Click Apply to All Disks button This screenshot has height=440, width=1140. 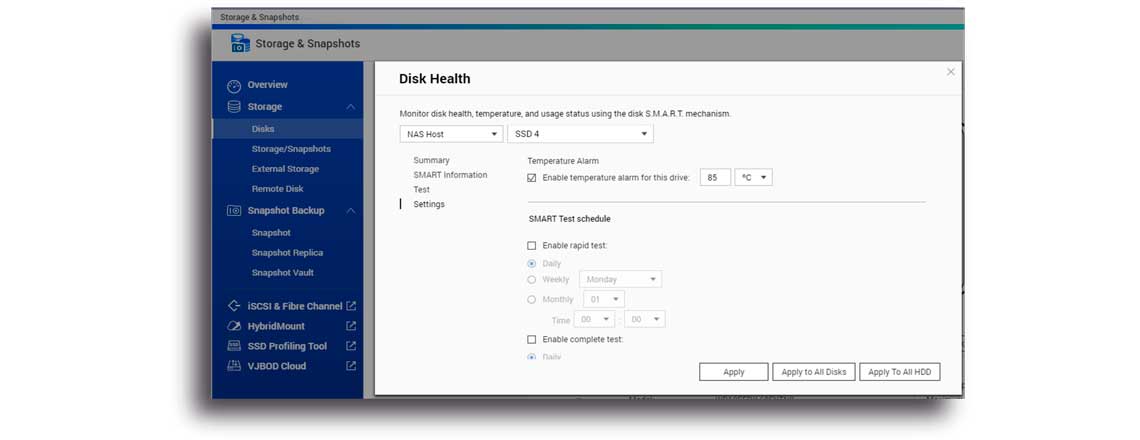point(813,372)
